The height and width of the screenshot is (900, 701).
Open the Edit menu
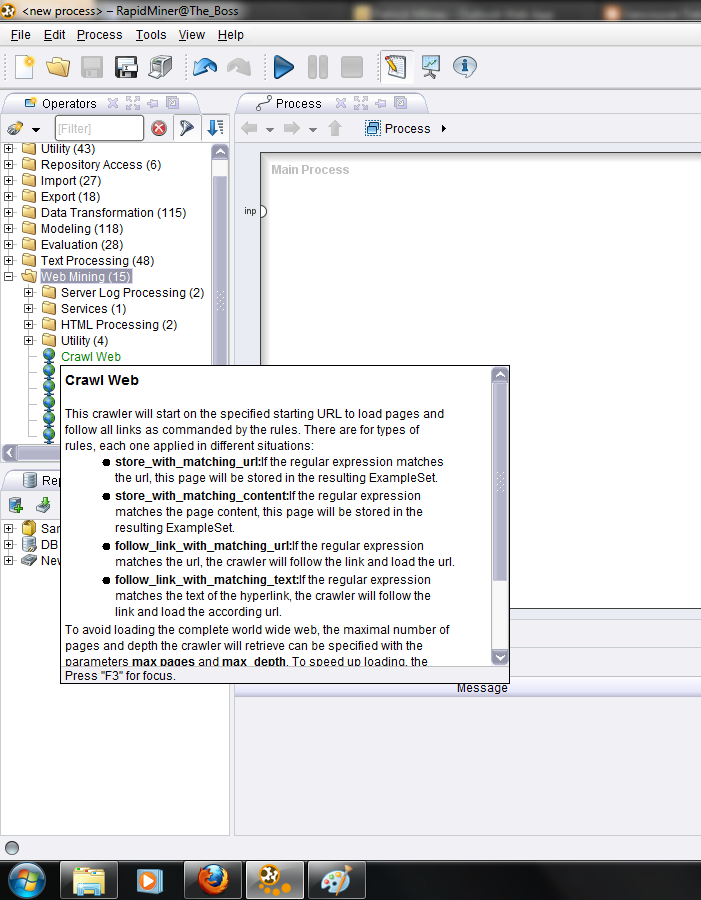(55, 35)
